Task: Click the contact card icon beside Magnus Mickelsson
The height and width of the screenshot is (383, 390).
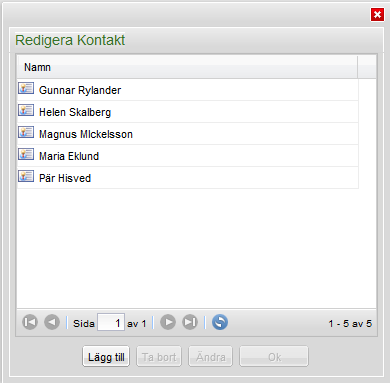Action: (26, 132)
